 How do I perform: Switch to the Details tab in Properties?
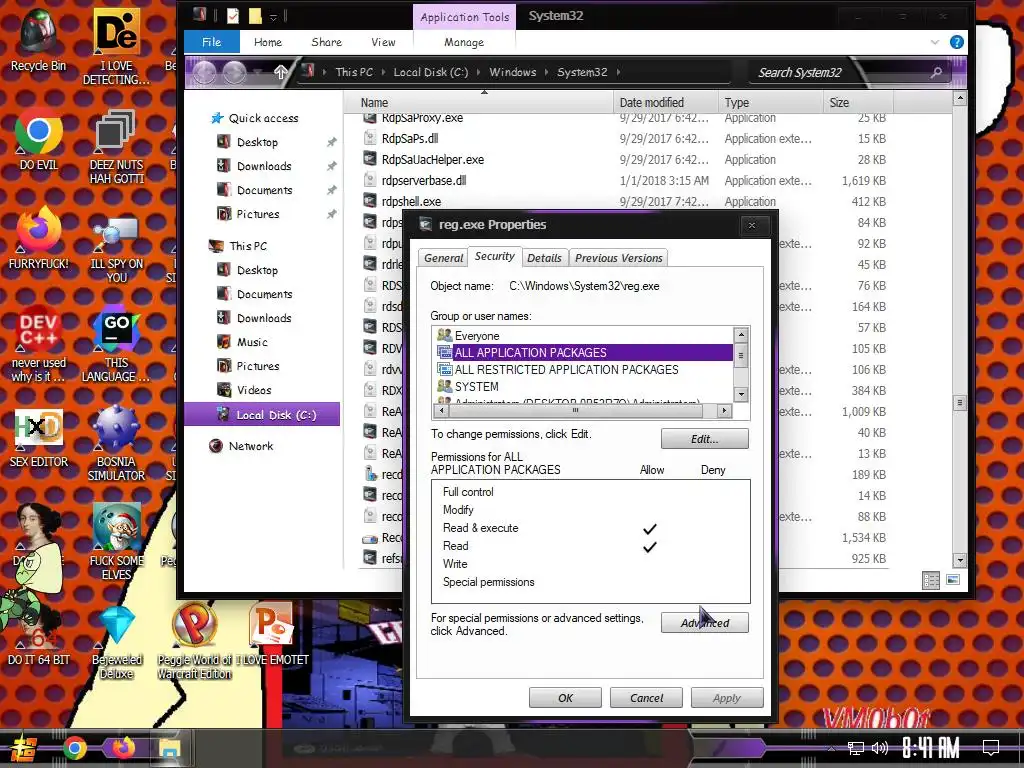pyautogui.click(x=544, y=259)
